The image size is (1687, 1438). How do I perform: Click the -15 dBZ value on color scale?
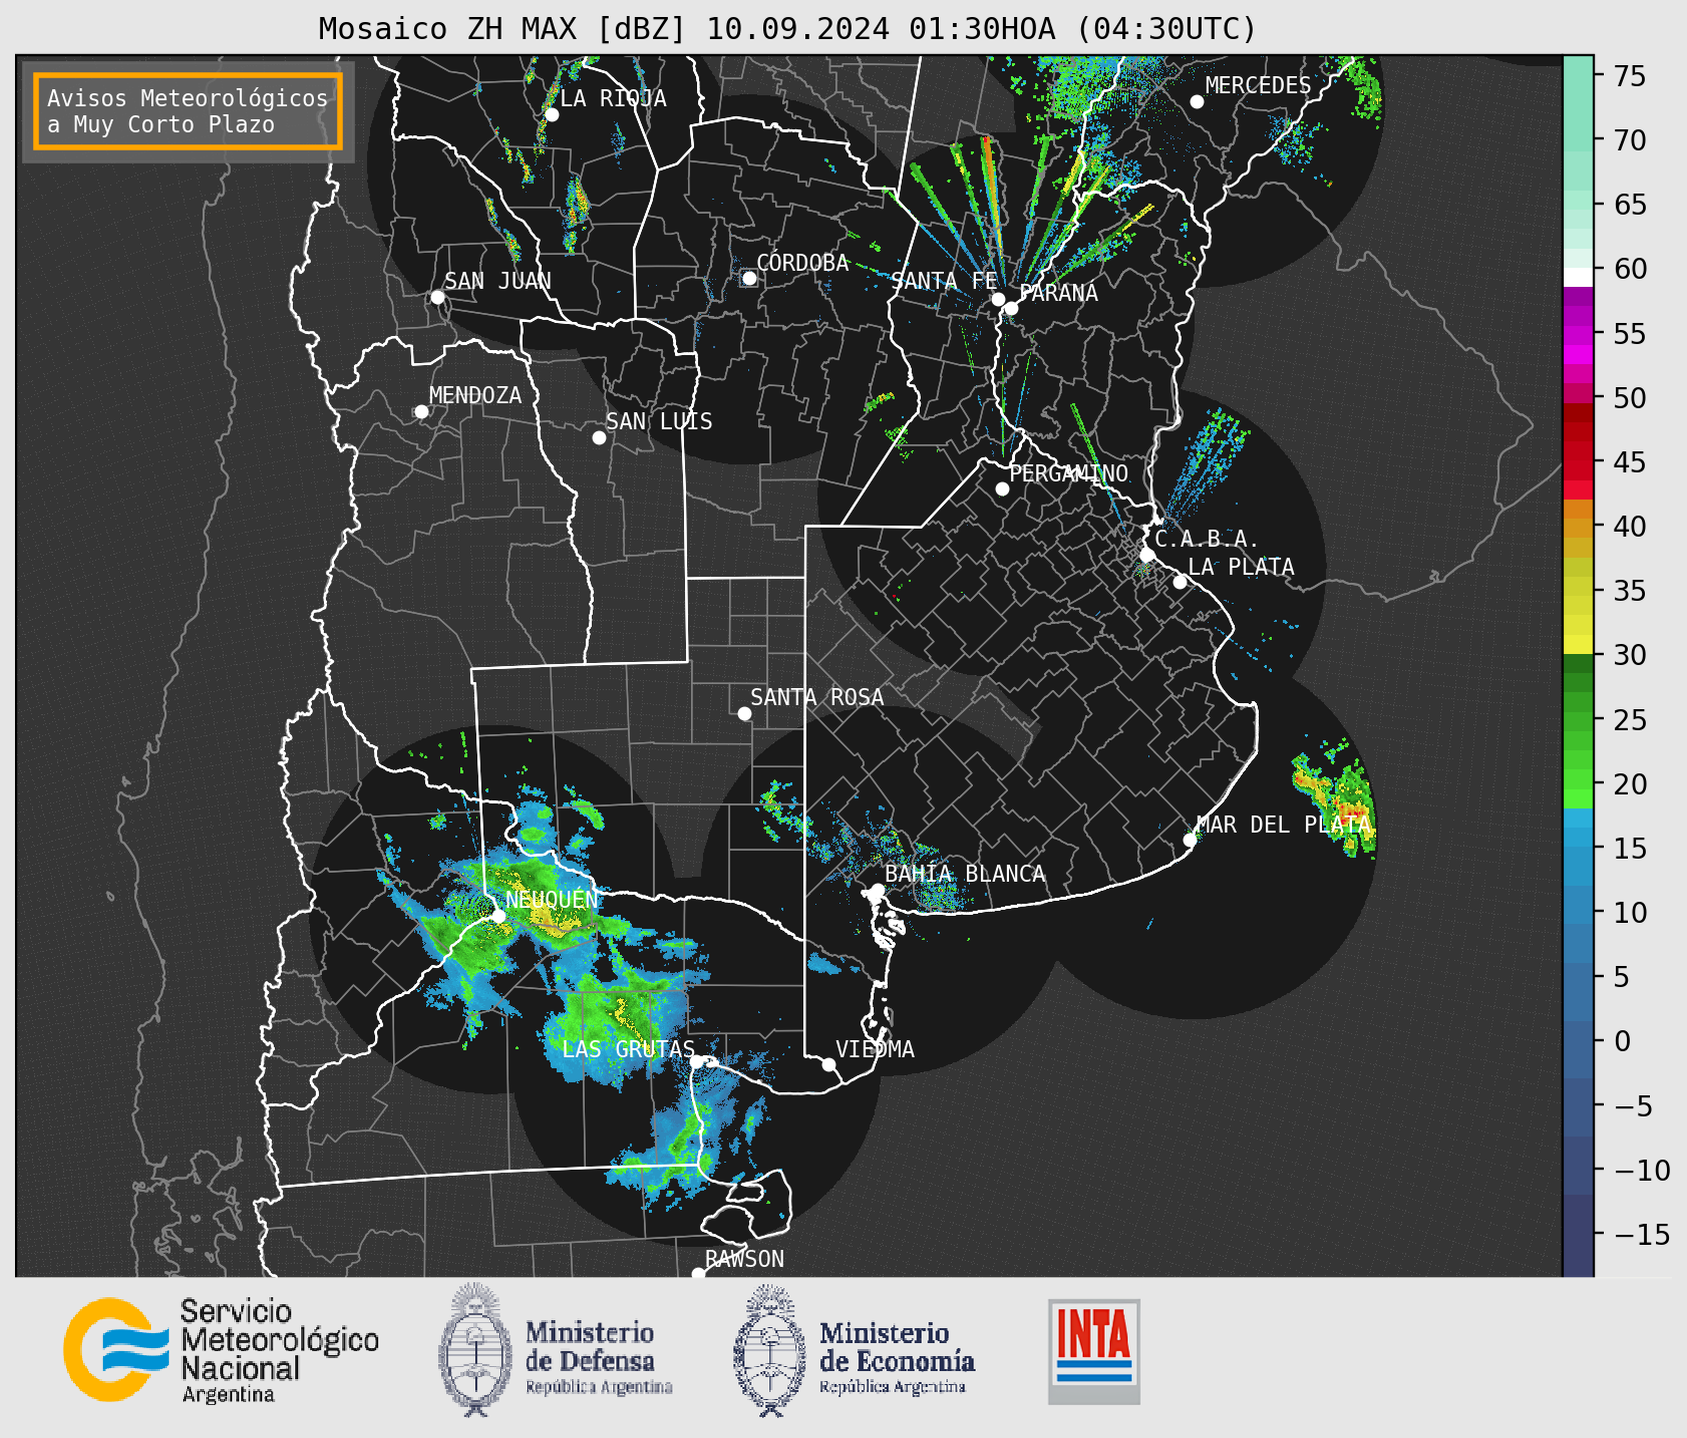click(1643, 1235)
